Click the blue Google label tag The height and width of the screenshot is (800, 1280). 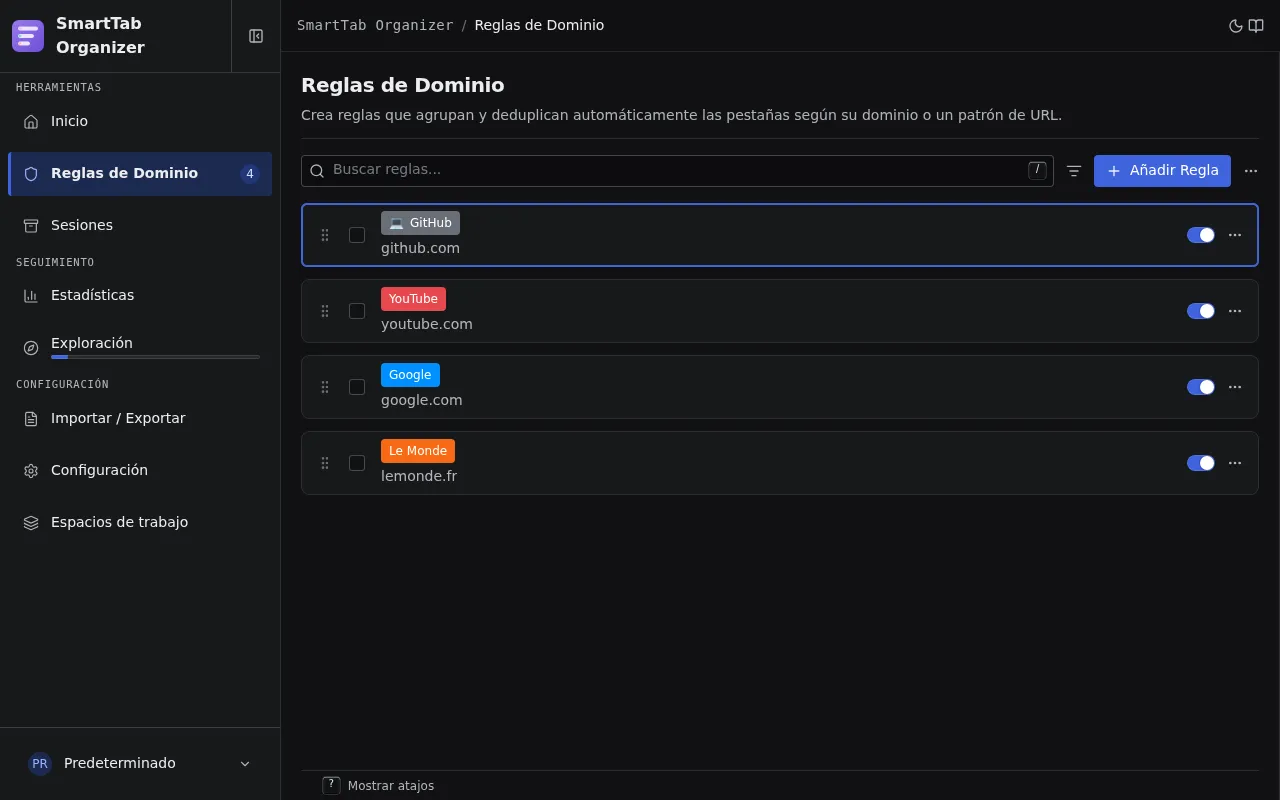click(x=410, y=375)
